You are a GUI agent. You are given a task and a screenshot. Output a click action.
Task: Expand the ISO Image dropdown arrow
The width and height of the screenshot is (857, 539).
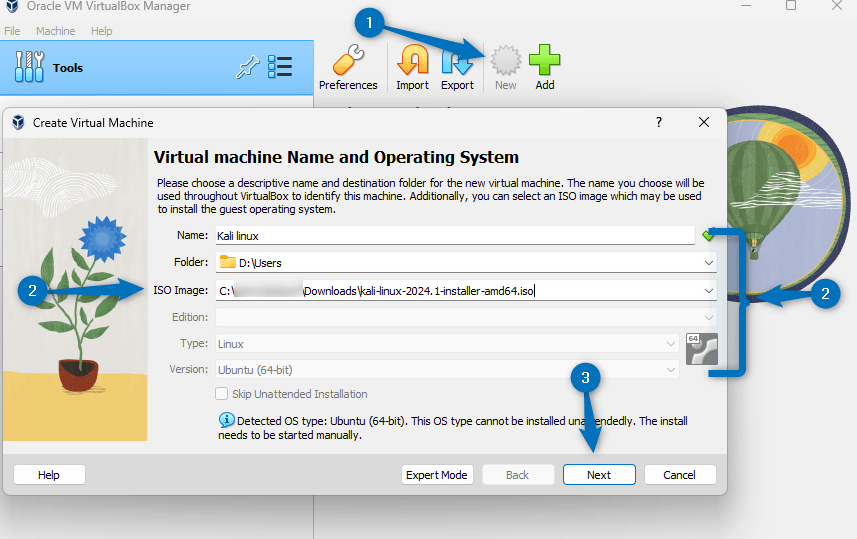[708, 291]
